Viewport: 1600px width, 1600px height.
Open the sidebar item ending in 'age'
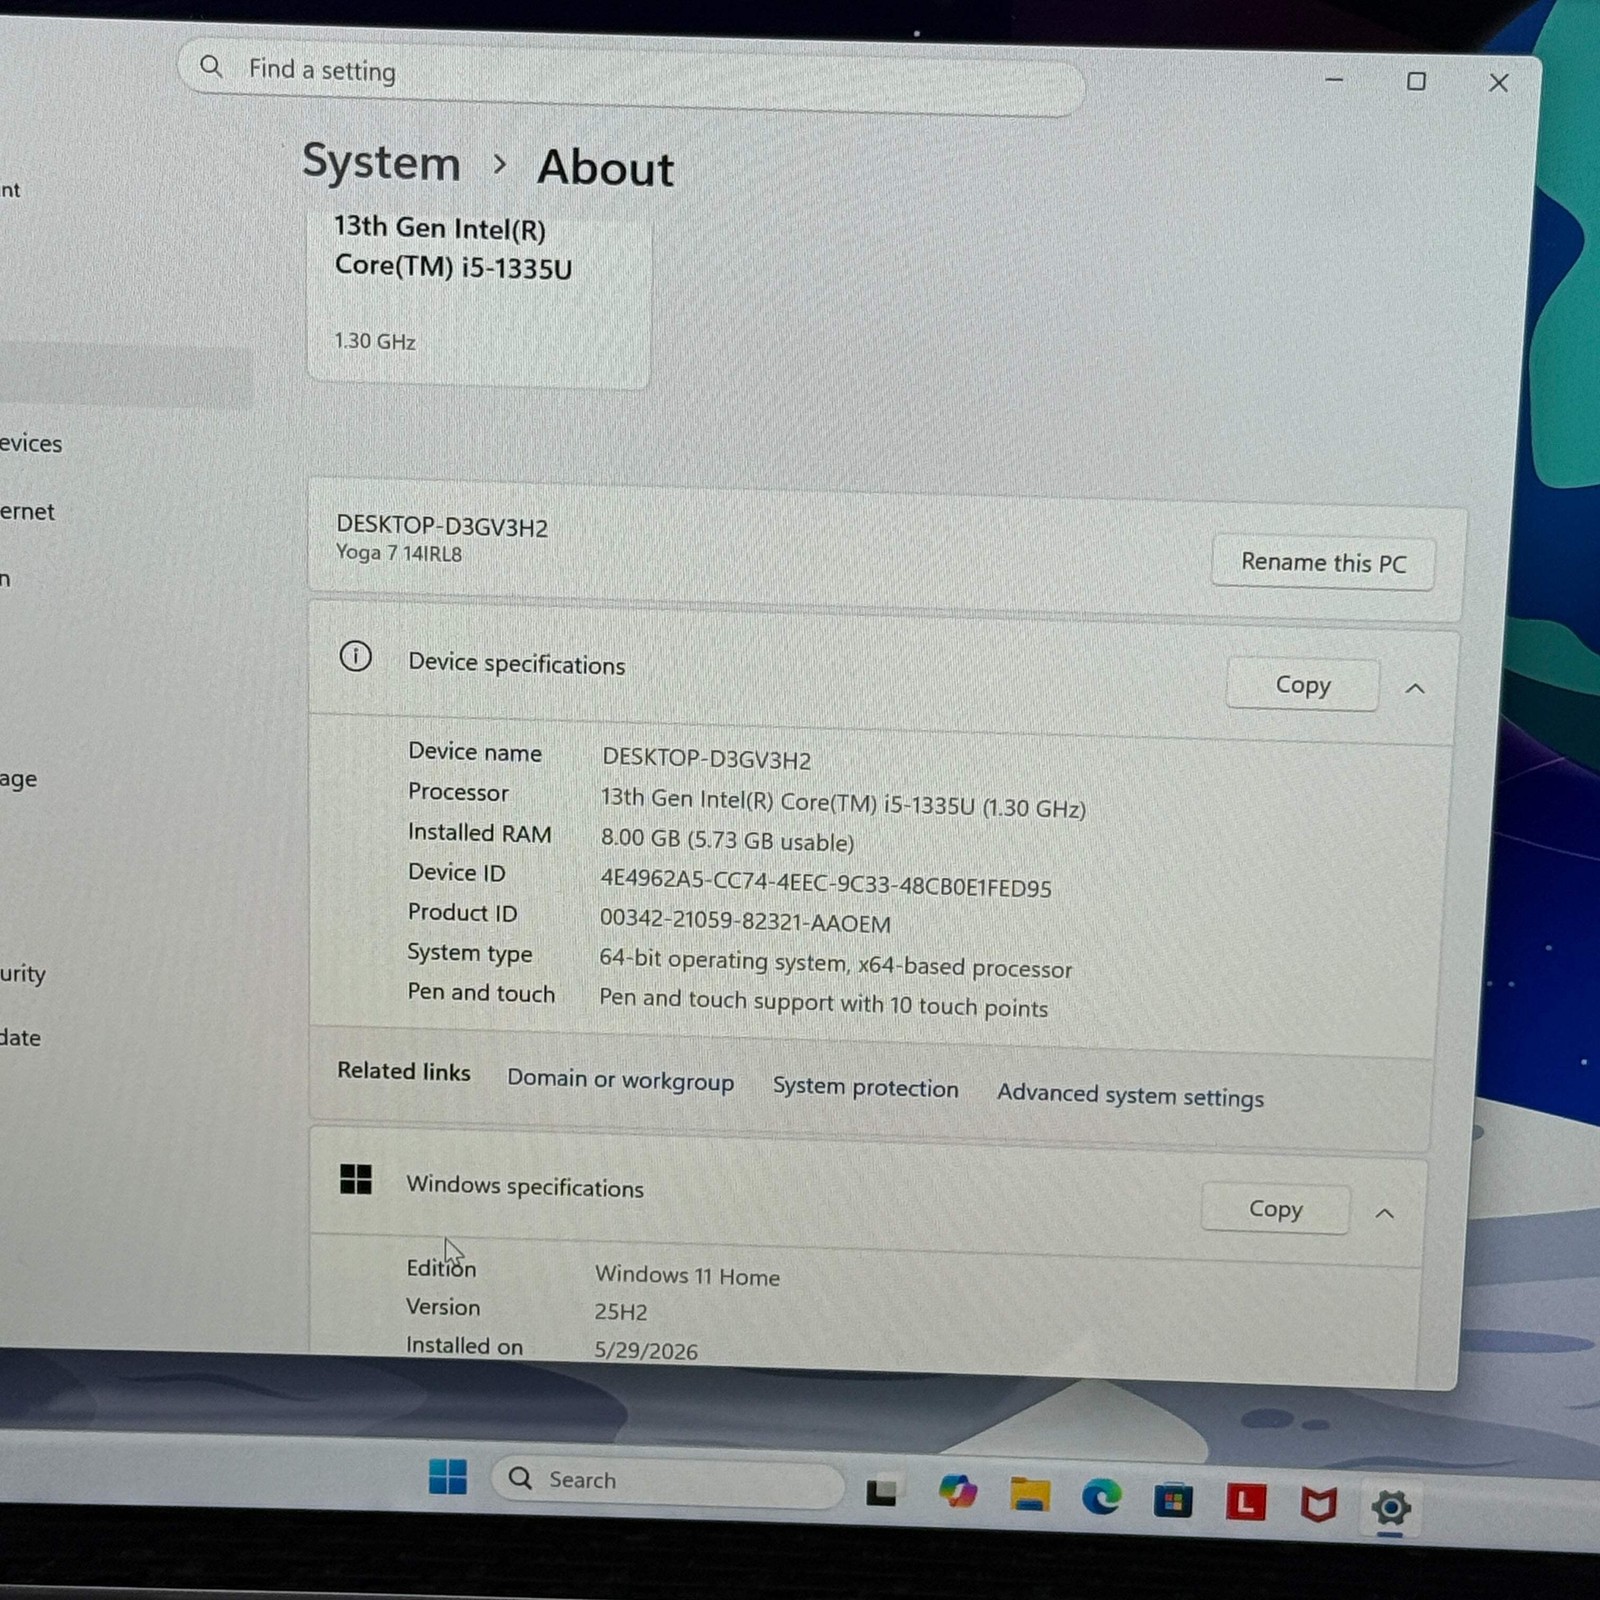tap(18, 779)
